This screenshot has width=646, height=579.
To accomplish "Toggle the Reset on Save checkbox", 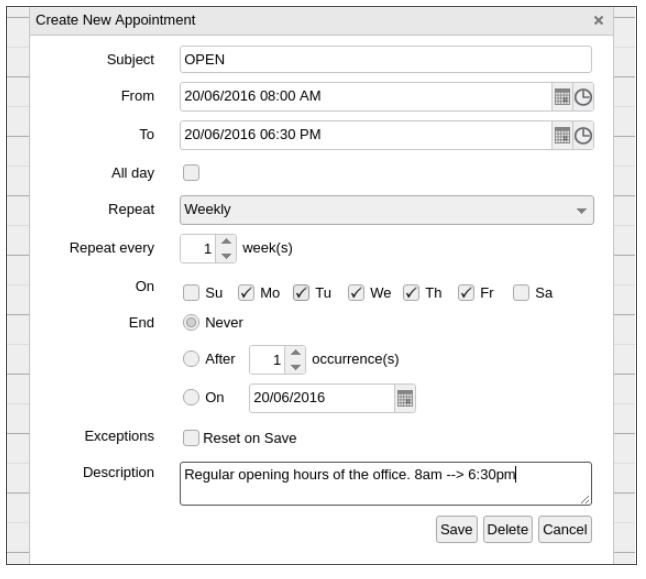I will [x=191, y=437].
